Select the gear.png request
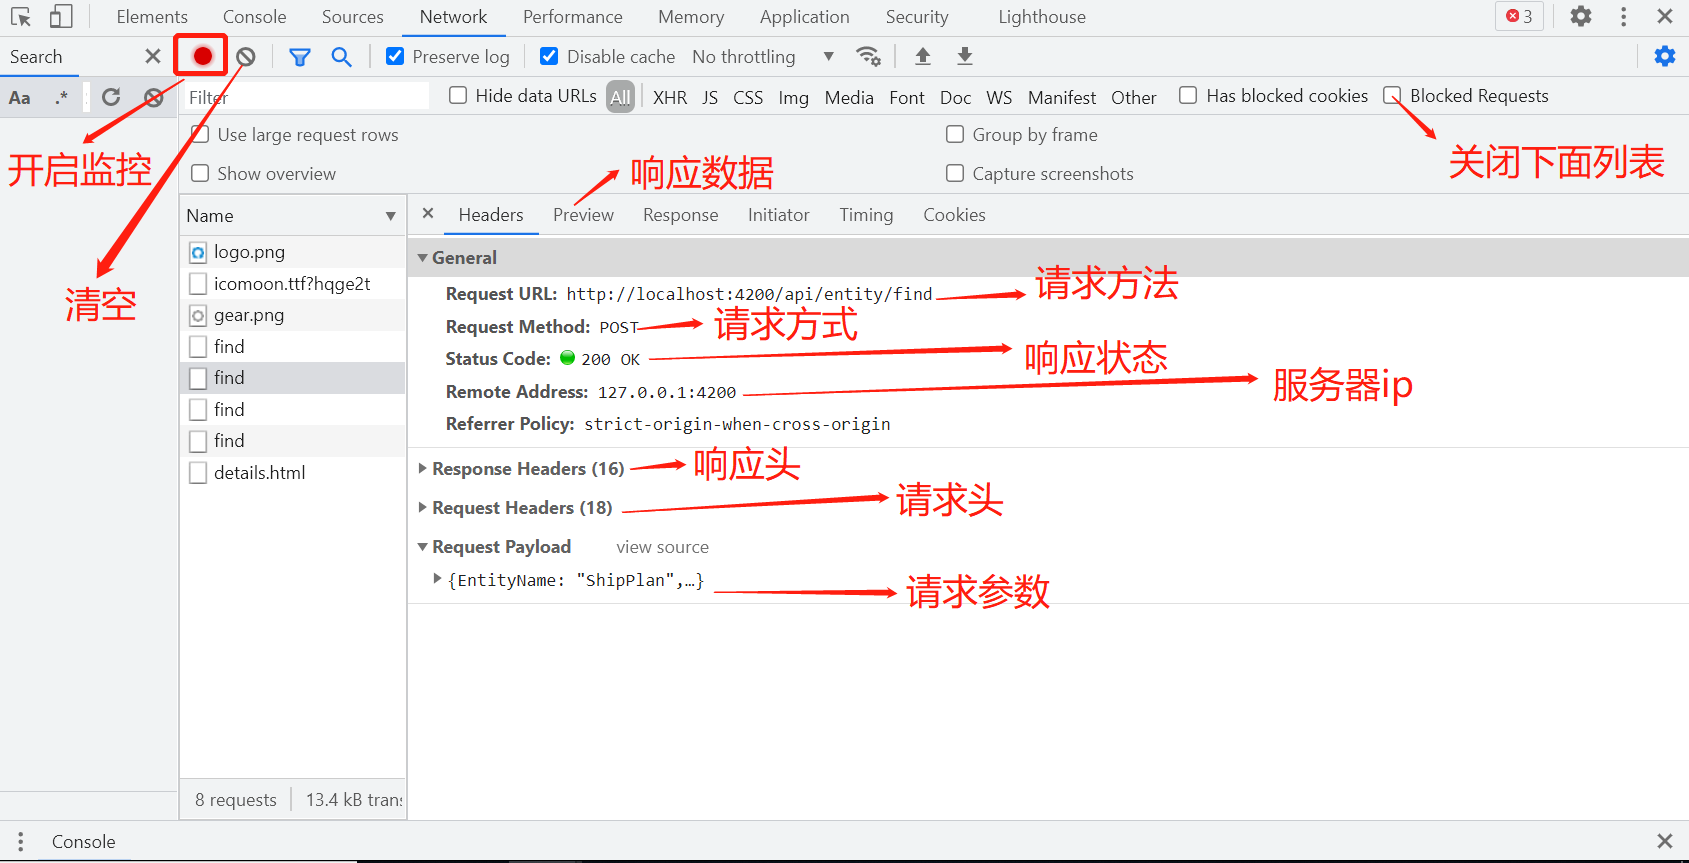 [x=293, y=315]
